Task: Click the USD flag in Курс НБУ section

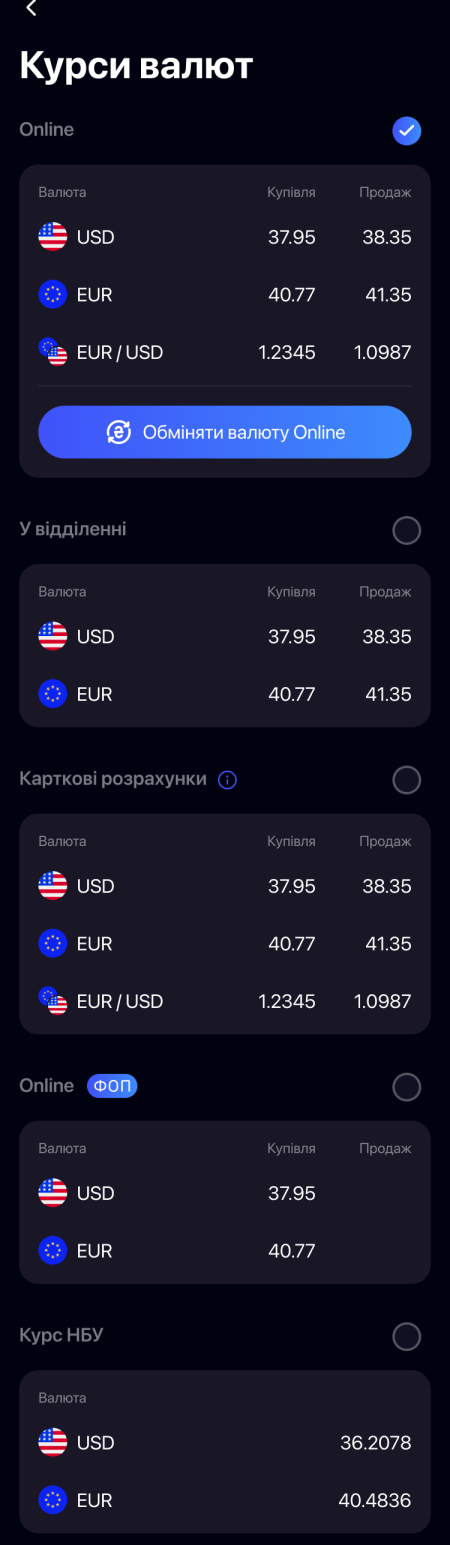Action: point(53,1442)
